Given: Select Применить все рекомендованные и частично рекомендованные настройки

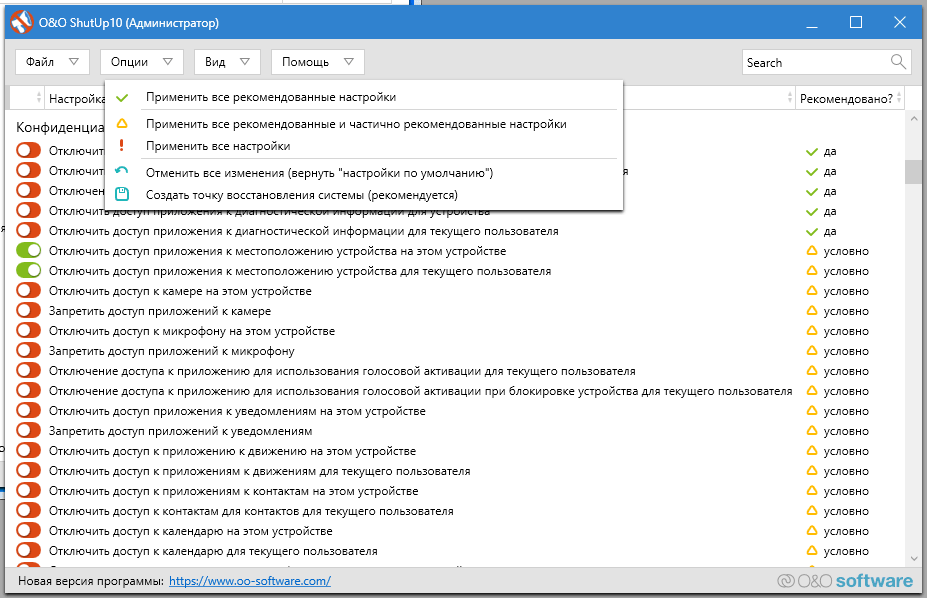Looking at the screenshot, I should click(x=364, y=124).
